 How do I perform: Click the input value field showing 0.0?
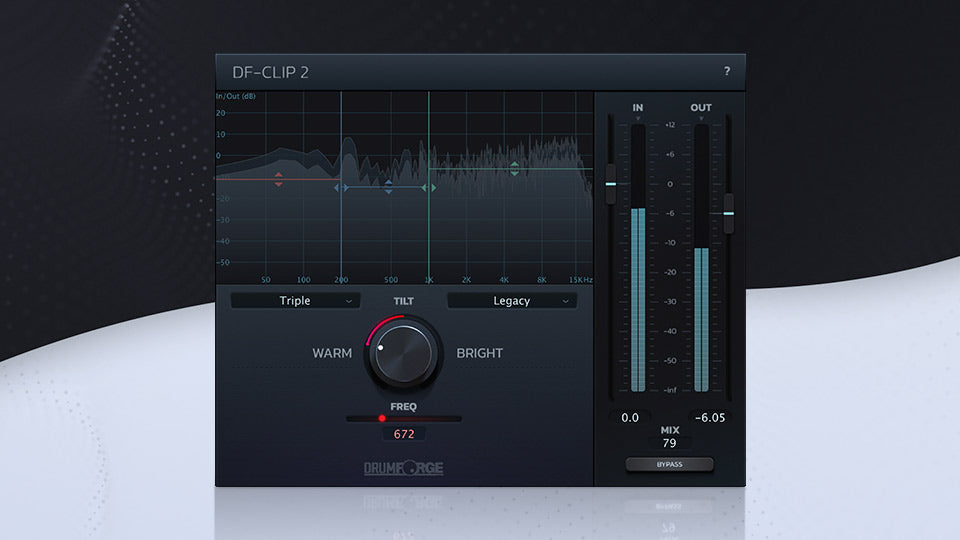(x=630, y=417)
